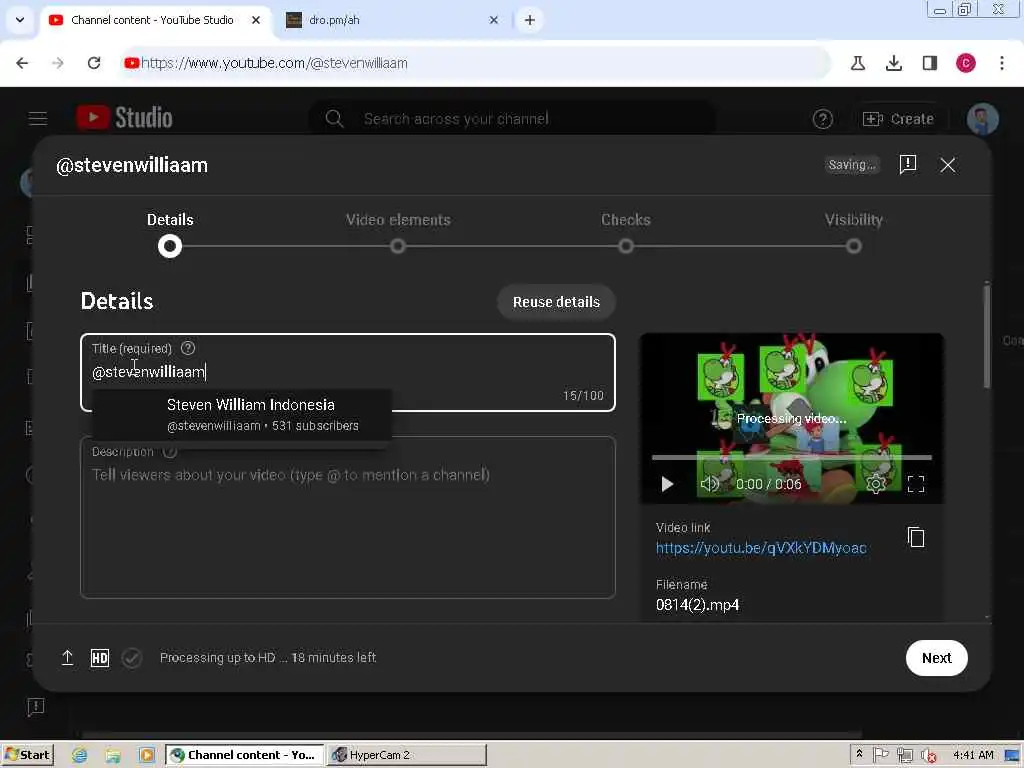This screenshot has height=768, width=1024.
Task: Click the sidebar send feedback icon
Action: [x=36, y=706]
